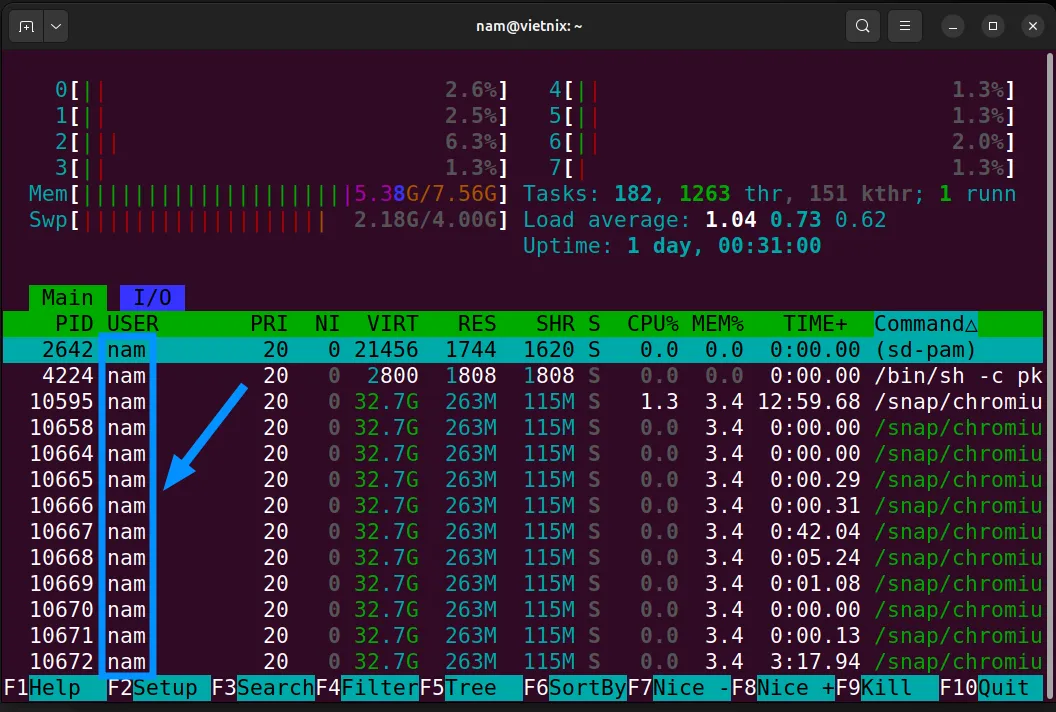The width and height of the screenshot is (1056, 712).
Task: Click TIME+ value 12:59.68
Action: pos(809,402)
